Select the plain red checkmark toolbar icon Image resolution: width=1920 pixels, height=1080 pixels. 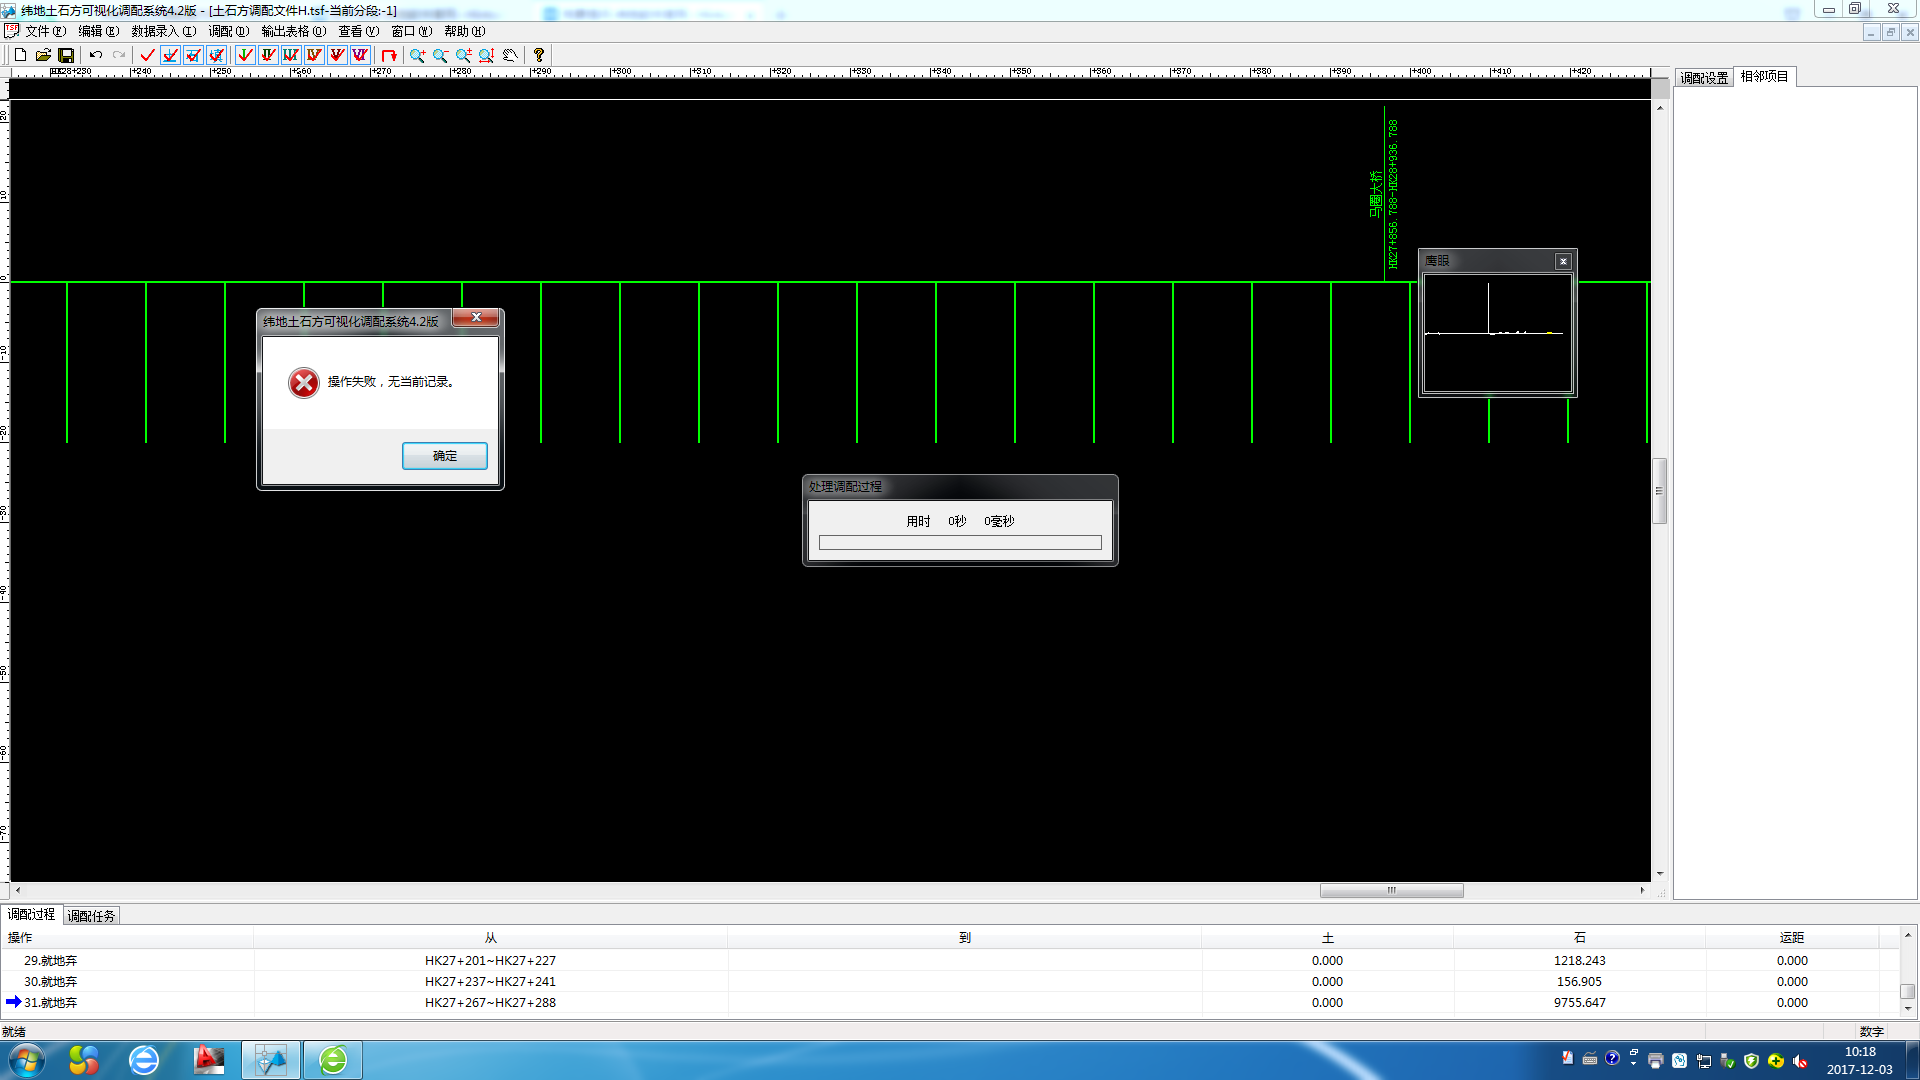tap(148, 55)
